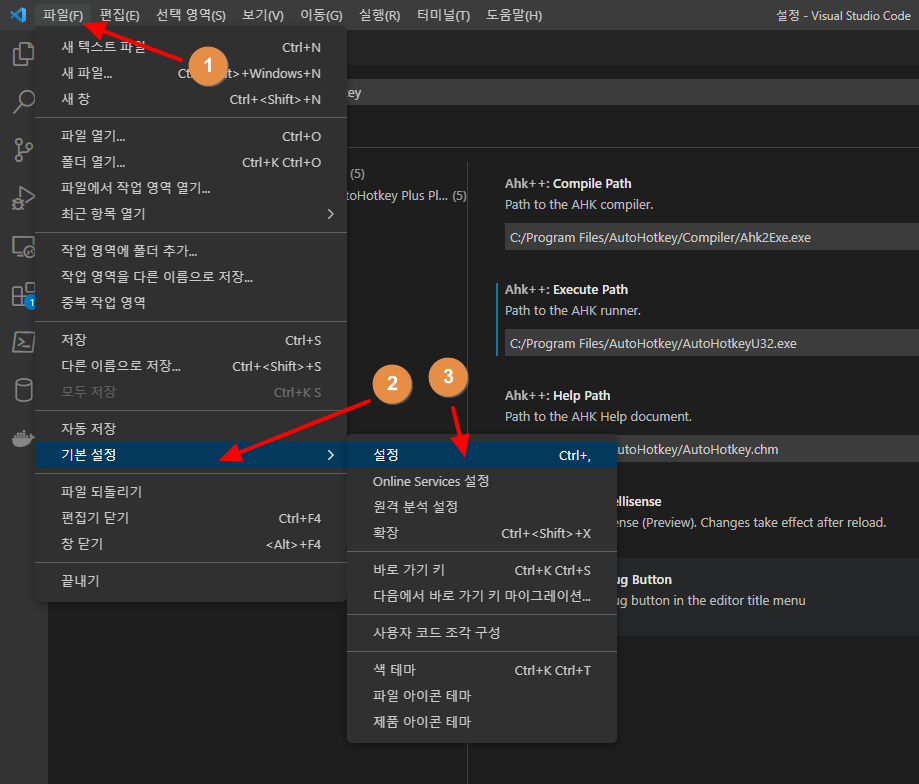Open the 실행(R) menu
The width and height of the screenshot is (919, 784).
click(379, 15)
